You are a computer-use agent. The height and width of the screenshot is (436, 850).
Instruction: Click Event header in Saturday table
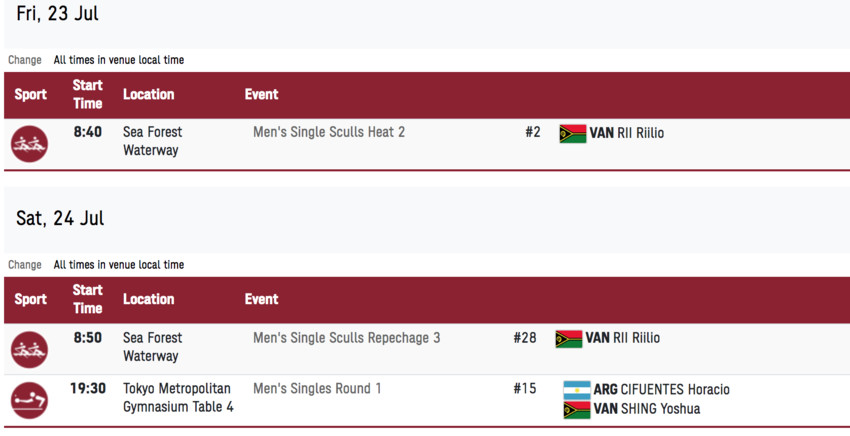coord(261,299)
